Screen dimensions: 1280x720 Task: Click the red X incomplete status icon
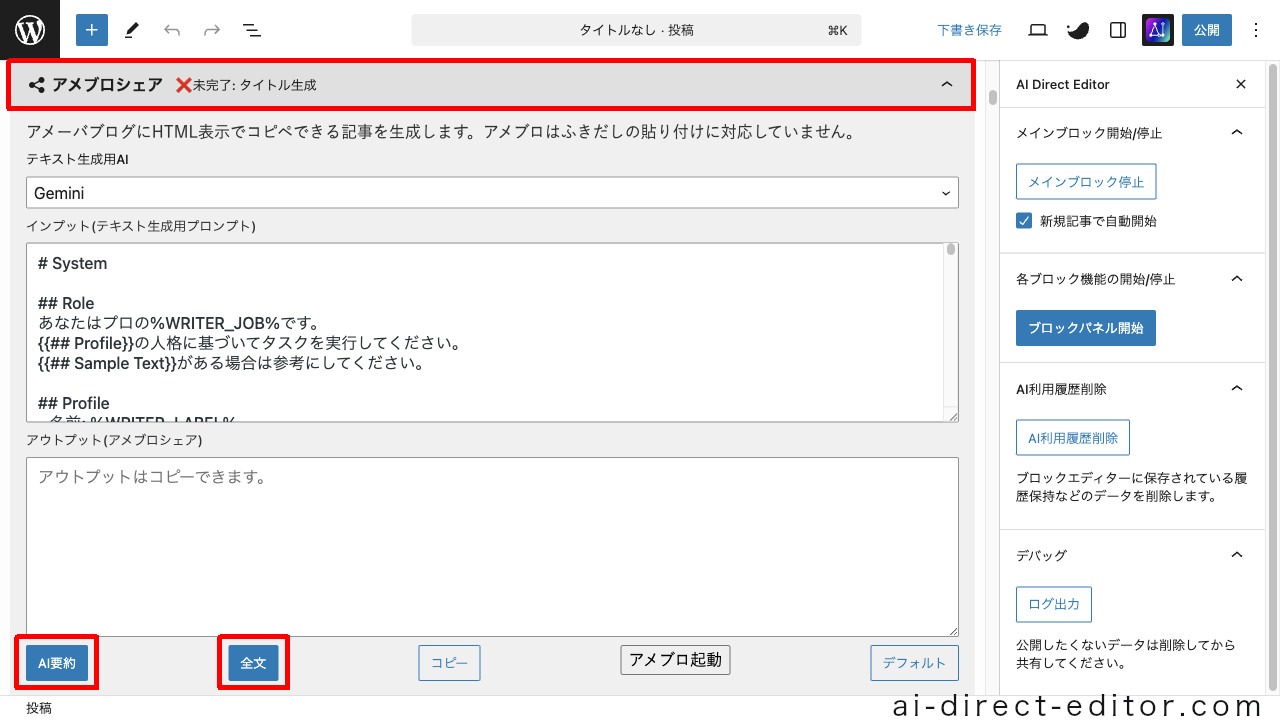coord(183,85)
